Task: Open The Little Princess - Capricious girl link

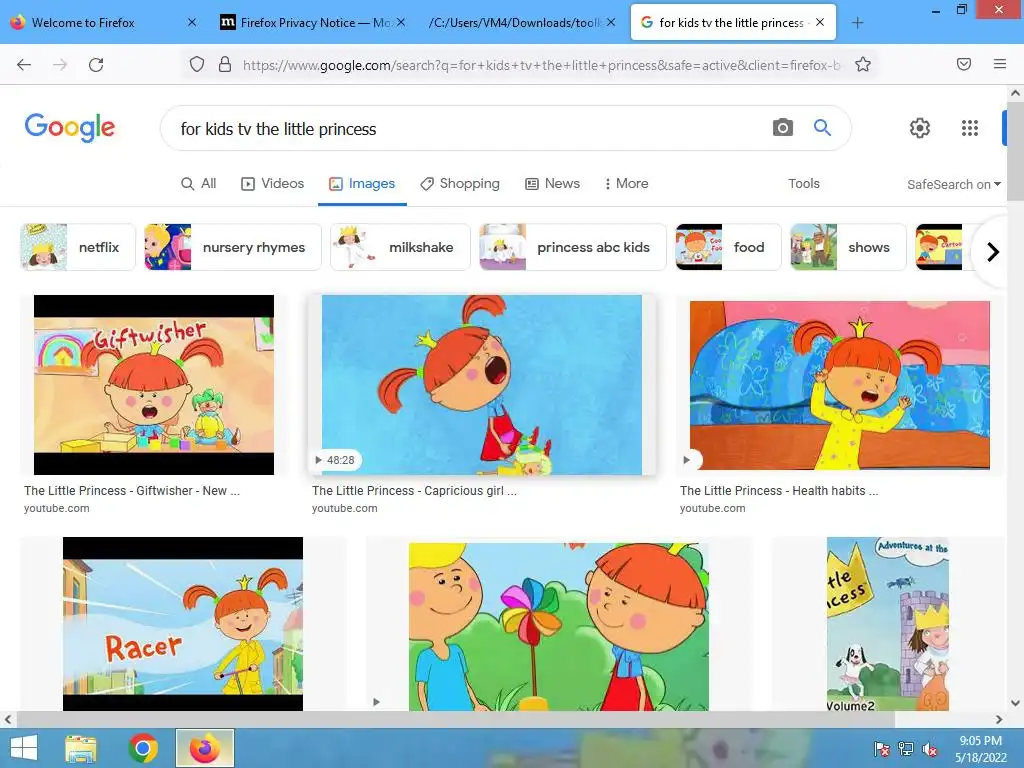Action: click(x=414, y=490)
